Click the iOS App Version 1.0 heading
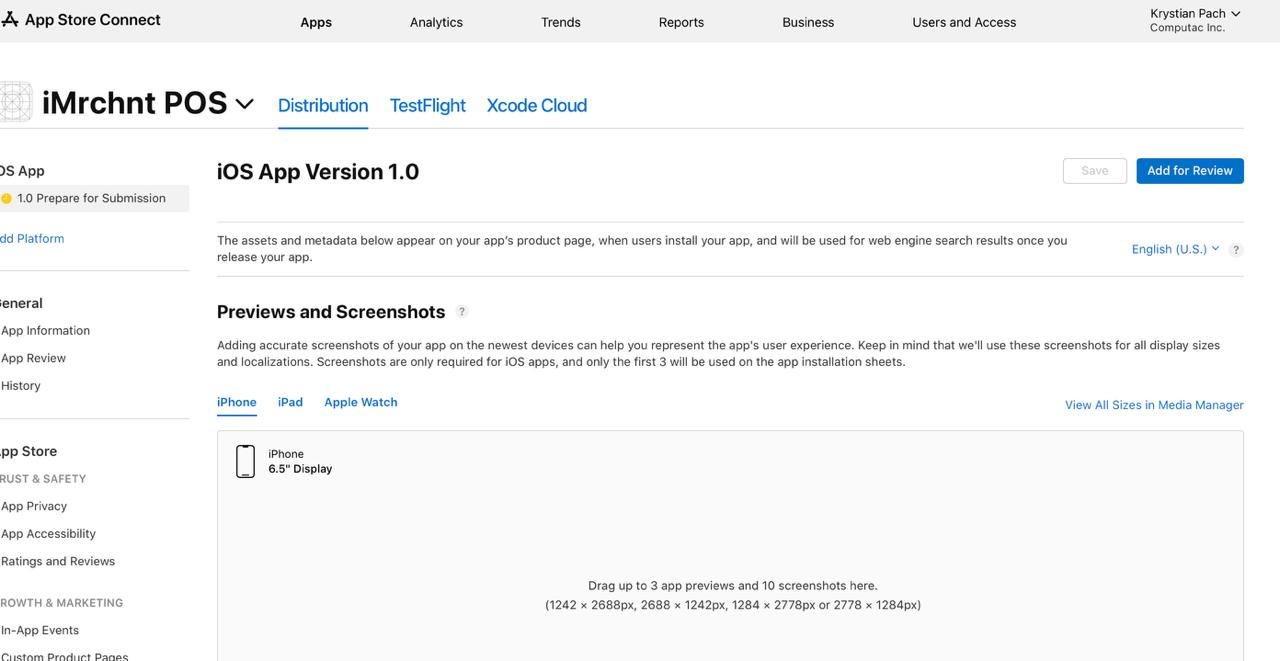1280x661 pixels. tap(318, 172)
